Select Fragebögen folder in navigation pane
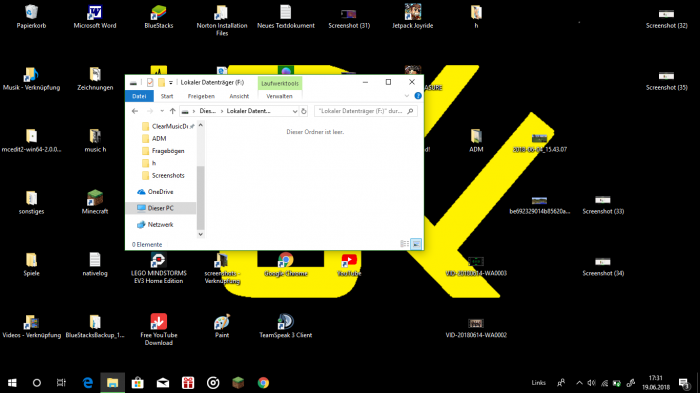 [x=163, y=151]
